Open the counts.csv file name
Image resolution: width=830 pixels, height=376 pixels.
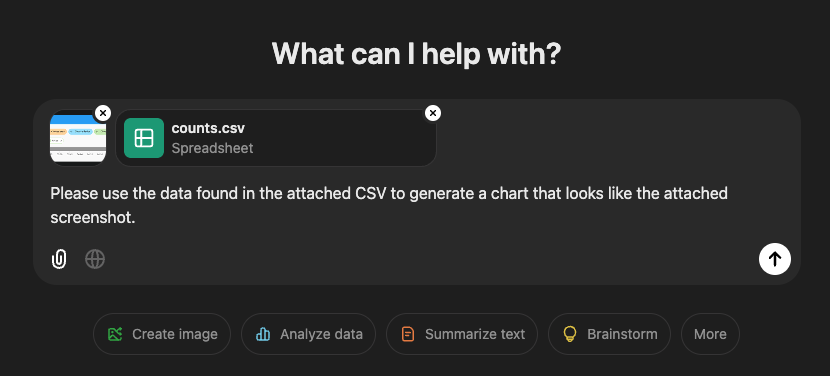(x=208, y=128)
